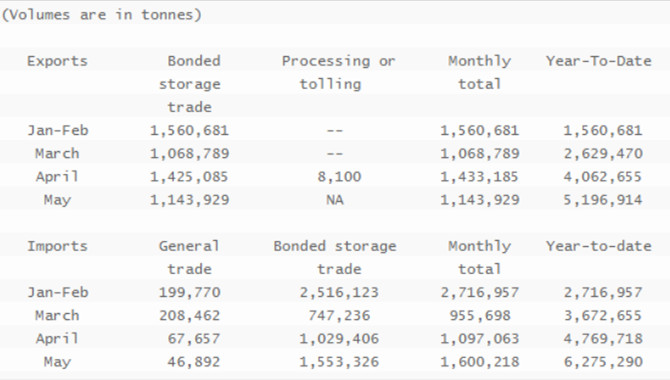
Task: Select April exports monthly total 1,433,185
Action: click(x=479, y=177)
